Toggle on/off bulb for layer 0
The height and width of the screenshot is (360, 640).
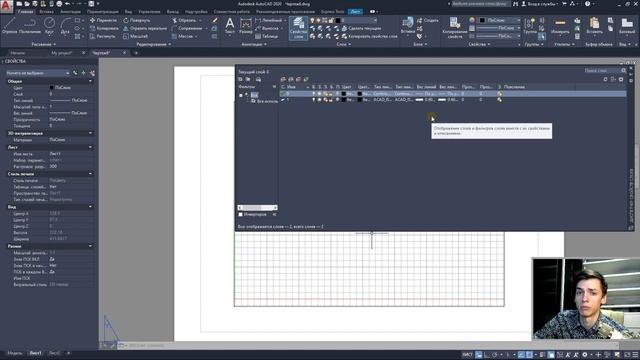click(x=313, y=93)
